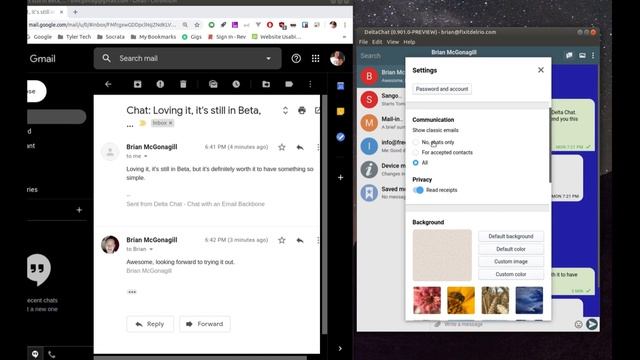Open Delta Chat File menu
Screen dimensions: 640x360
pos(363,42)
